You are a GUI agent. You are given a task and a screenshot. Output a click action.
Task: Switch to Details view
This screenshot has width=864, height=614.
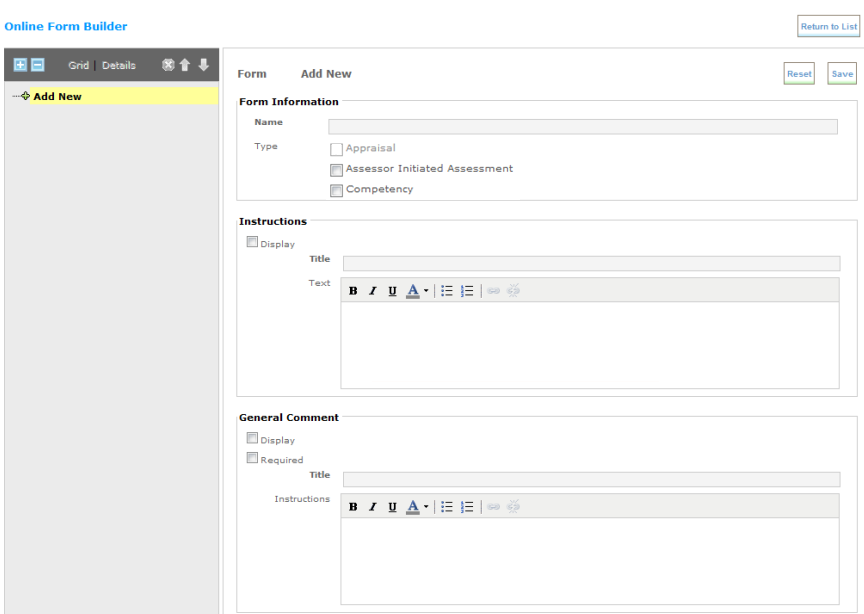118,65
